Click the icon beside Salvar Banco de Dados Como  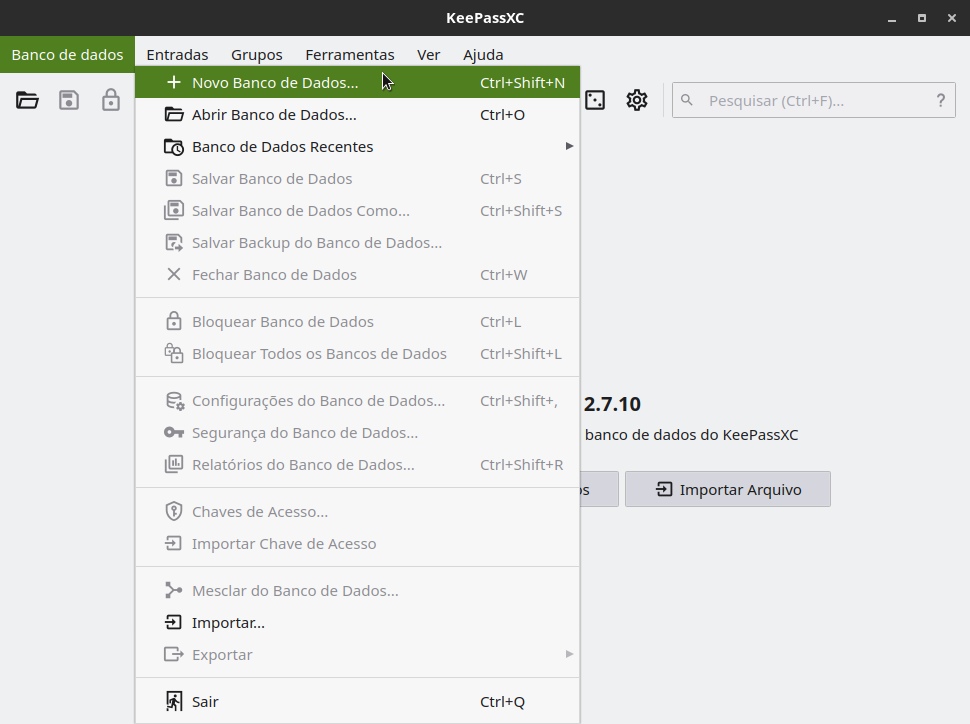tap(174, 210)
